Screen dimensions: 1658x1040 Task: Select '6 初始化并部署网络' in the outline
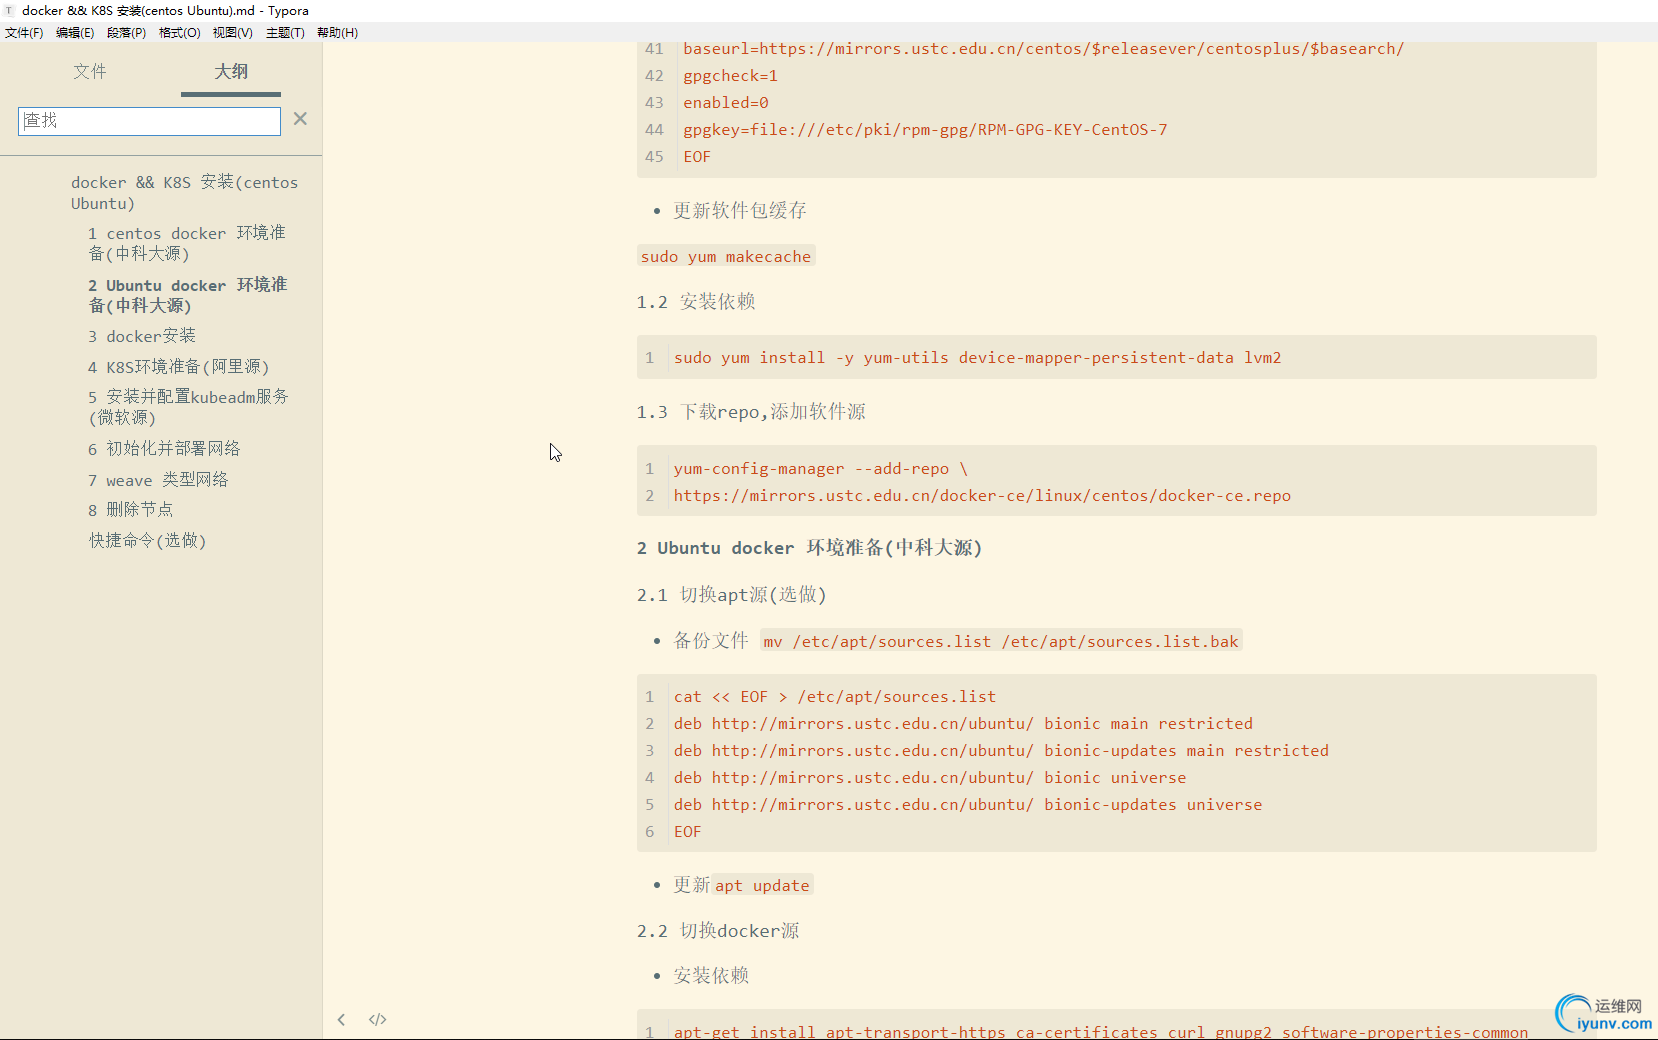pyautogui.click(x=165, y=448)
